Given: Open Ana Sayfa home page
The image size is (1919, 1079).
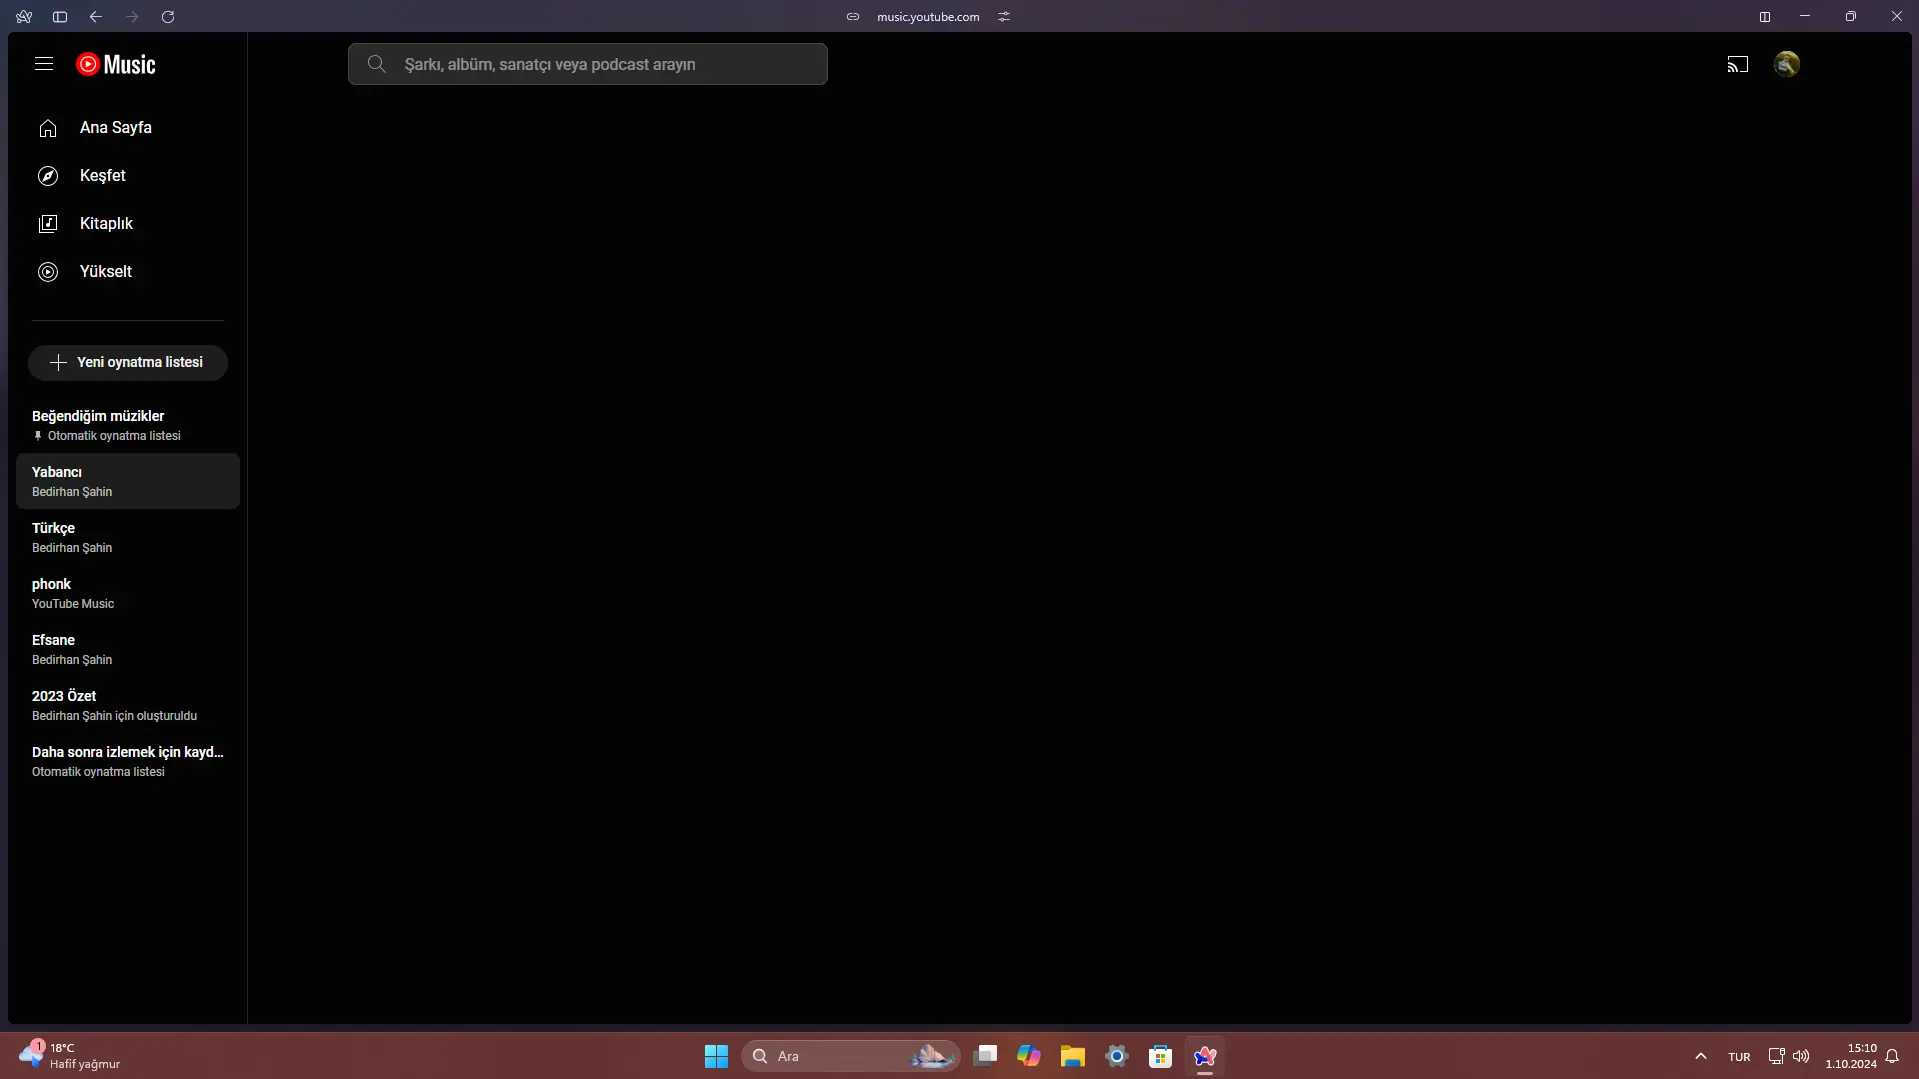Looking at the screenshot, I should (x=128, y=128).
